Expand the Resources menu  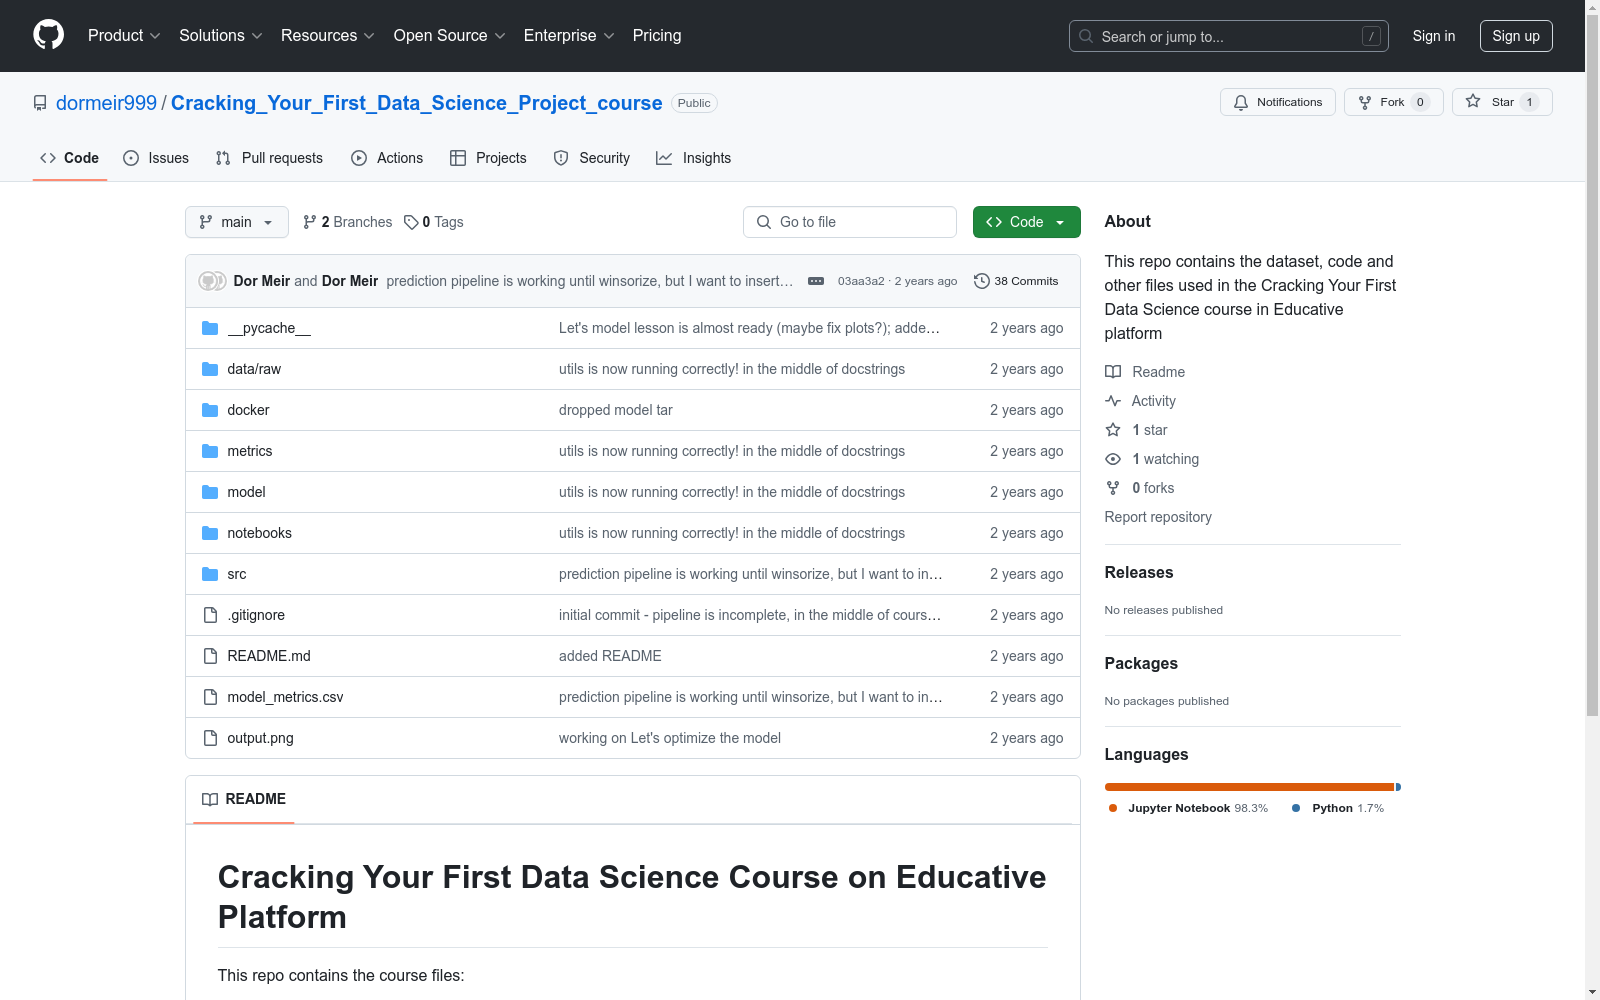click(x=328, y=35)
